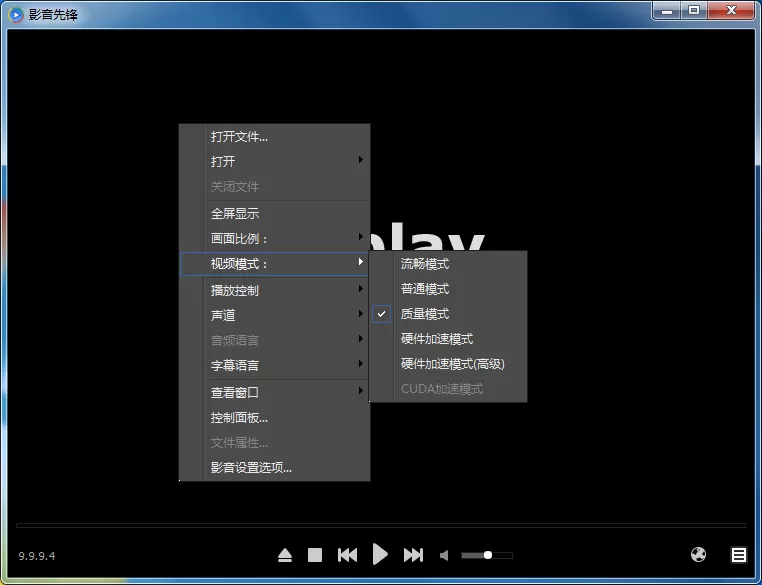Click the 影音先锋 app logo in title bar
This screenshot has width=762, height=585.
click(x=16, y=15)
